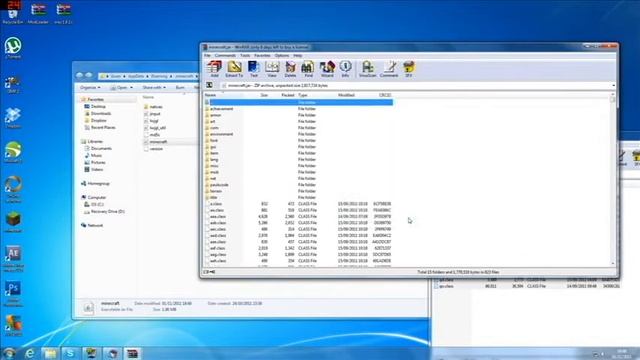Open the Share with dropdown in Explorer

(154, 88)
